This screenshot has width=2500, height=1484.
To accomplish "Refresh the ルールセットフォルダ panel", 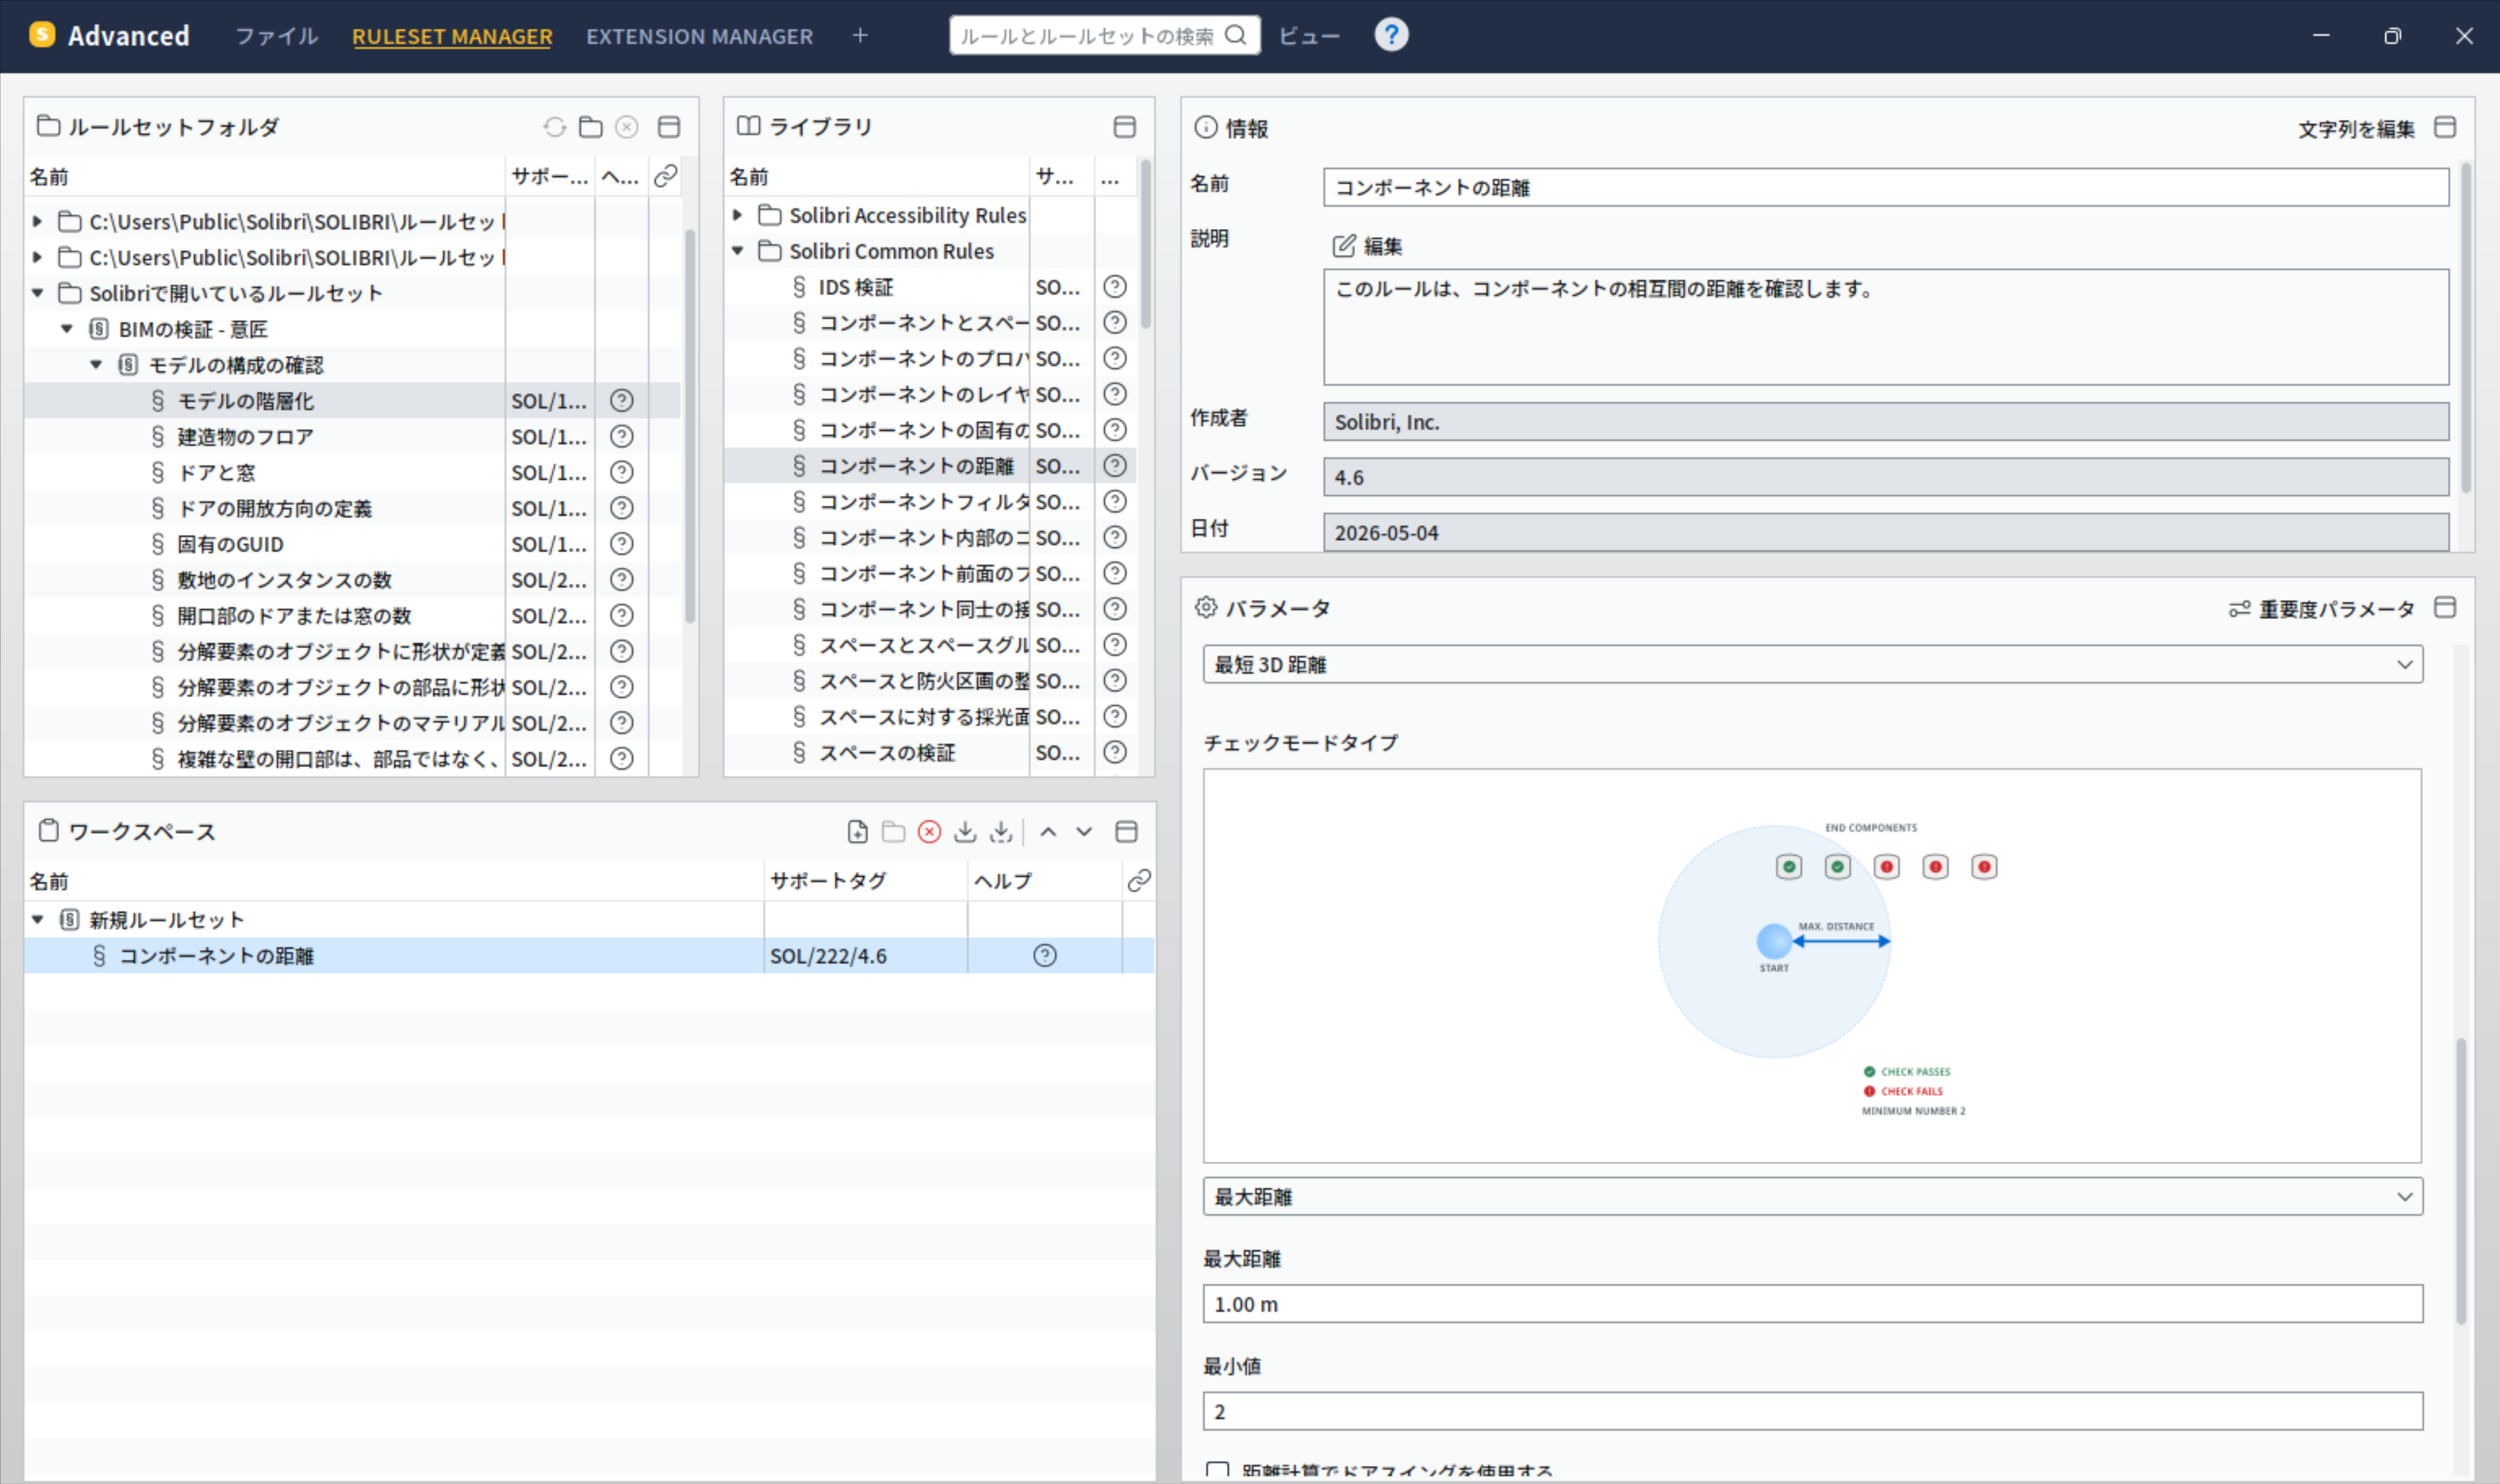I will point(555,127).
